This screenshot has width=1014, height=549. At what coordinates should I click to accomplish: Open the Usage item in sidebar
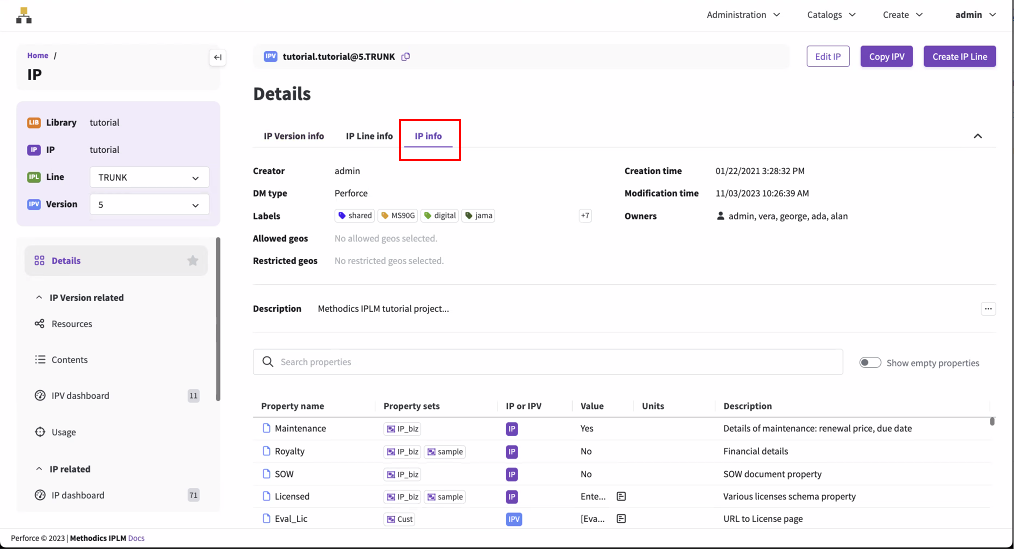coord(63,432)
